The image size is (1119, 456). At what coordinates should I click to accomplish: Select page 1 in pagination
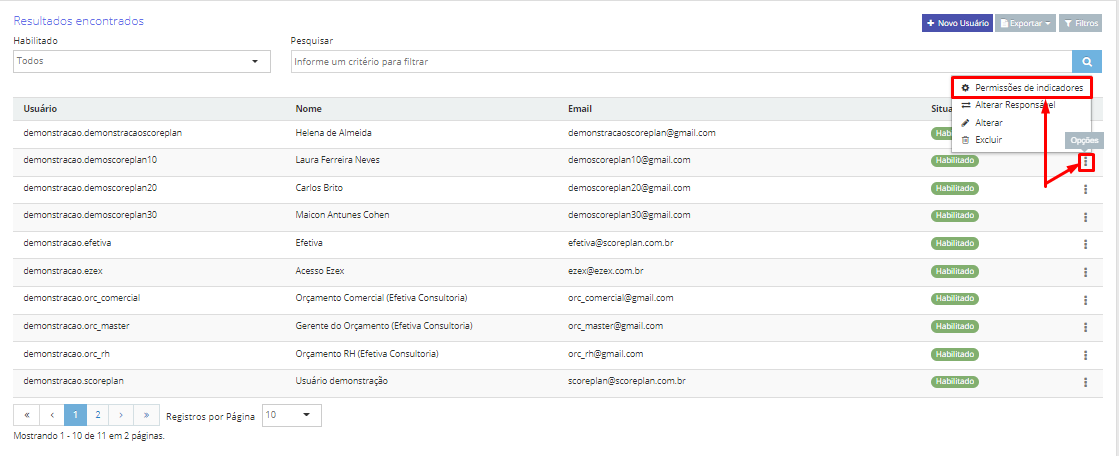75,415
